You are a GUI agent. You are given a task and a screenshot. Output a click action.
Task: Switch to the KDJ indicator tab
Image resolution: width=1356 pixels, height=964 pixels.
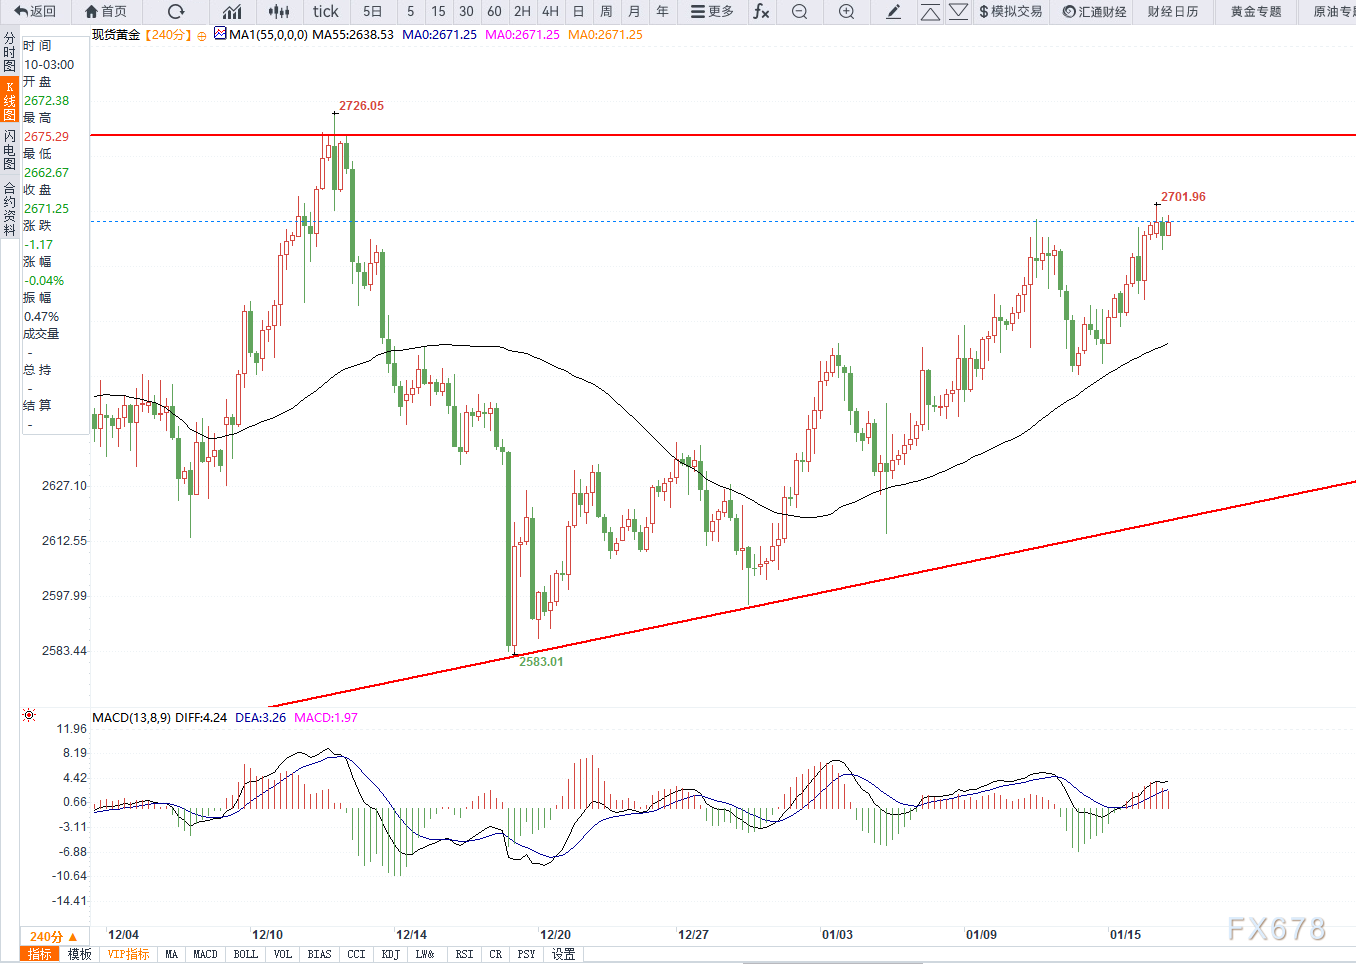click(390, 954)
